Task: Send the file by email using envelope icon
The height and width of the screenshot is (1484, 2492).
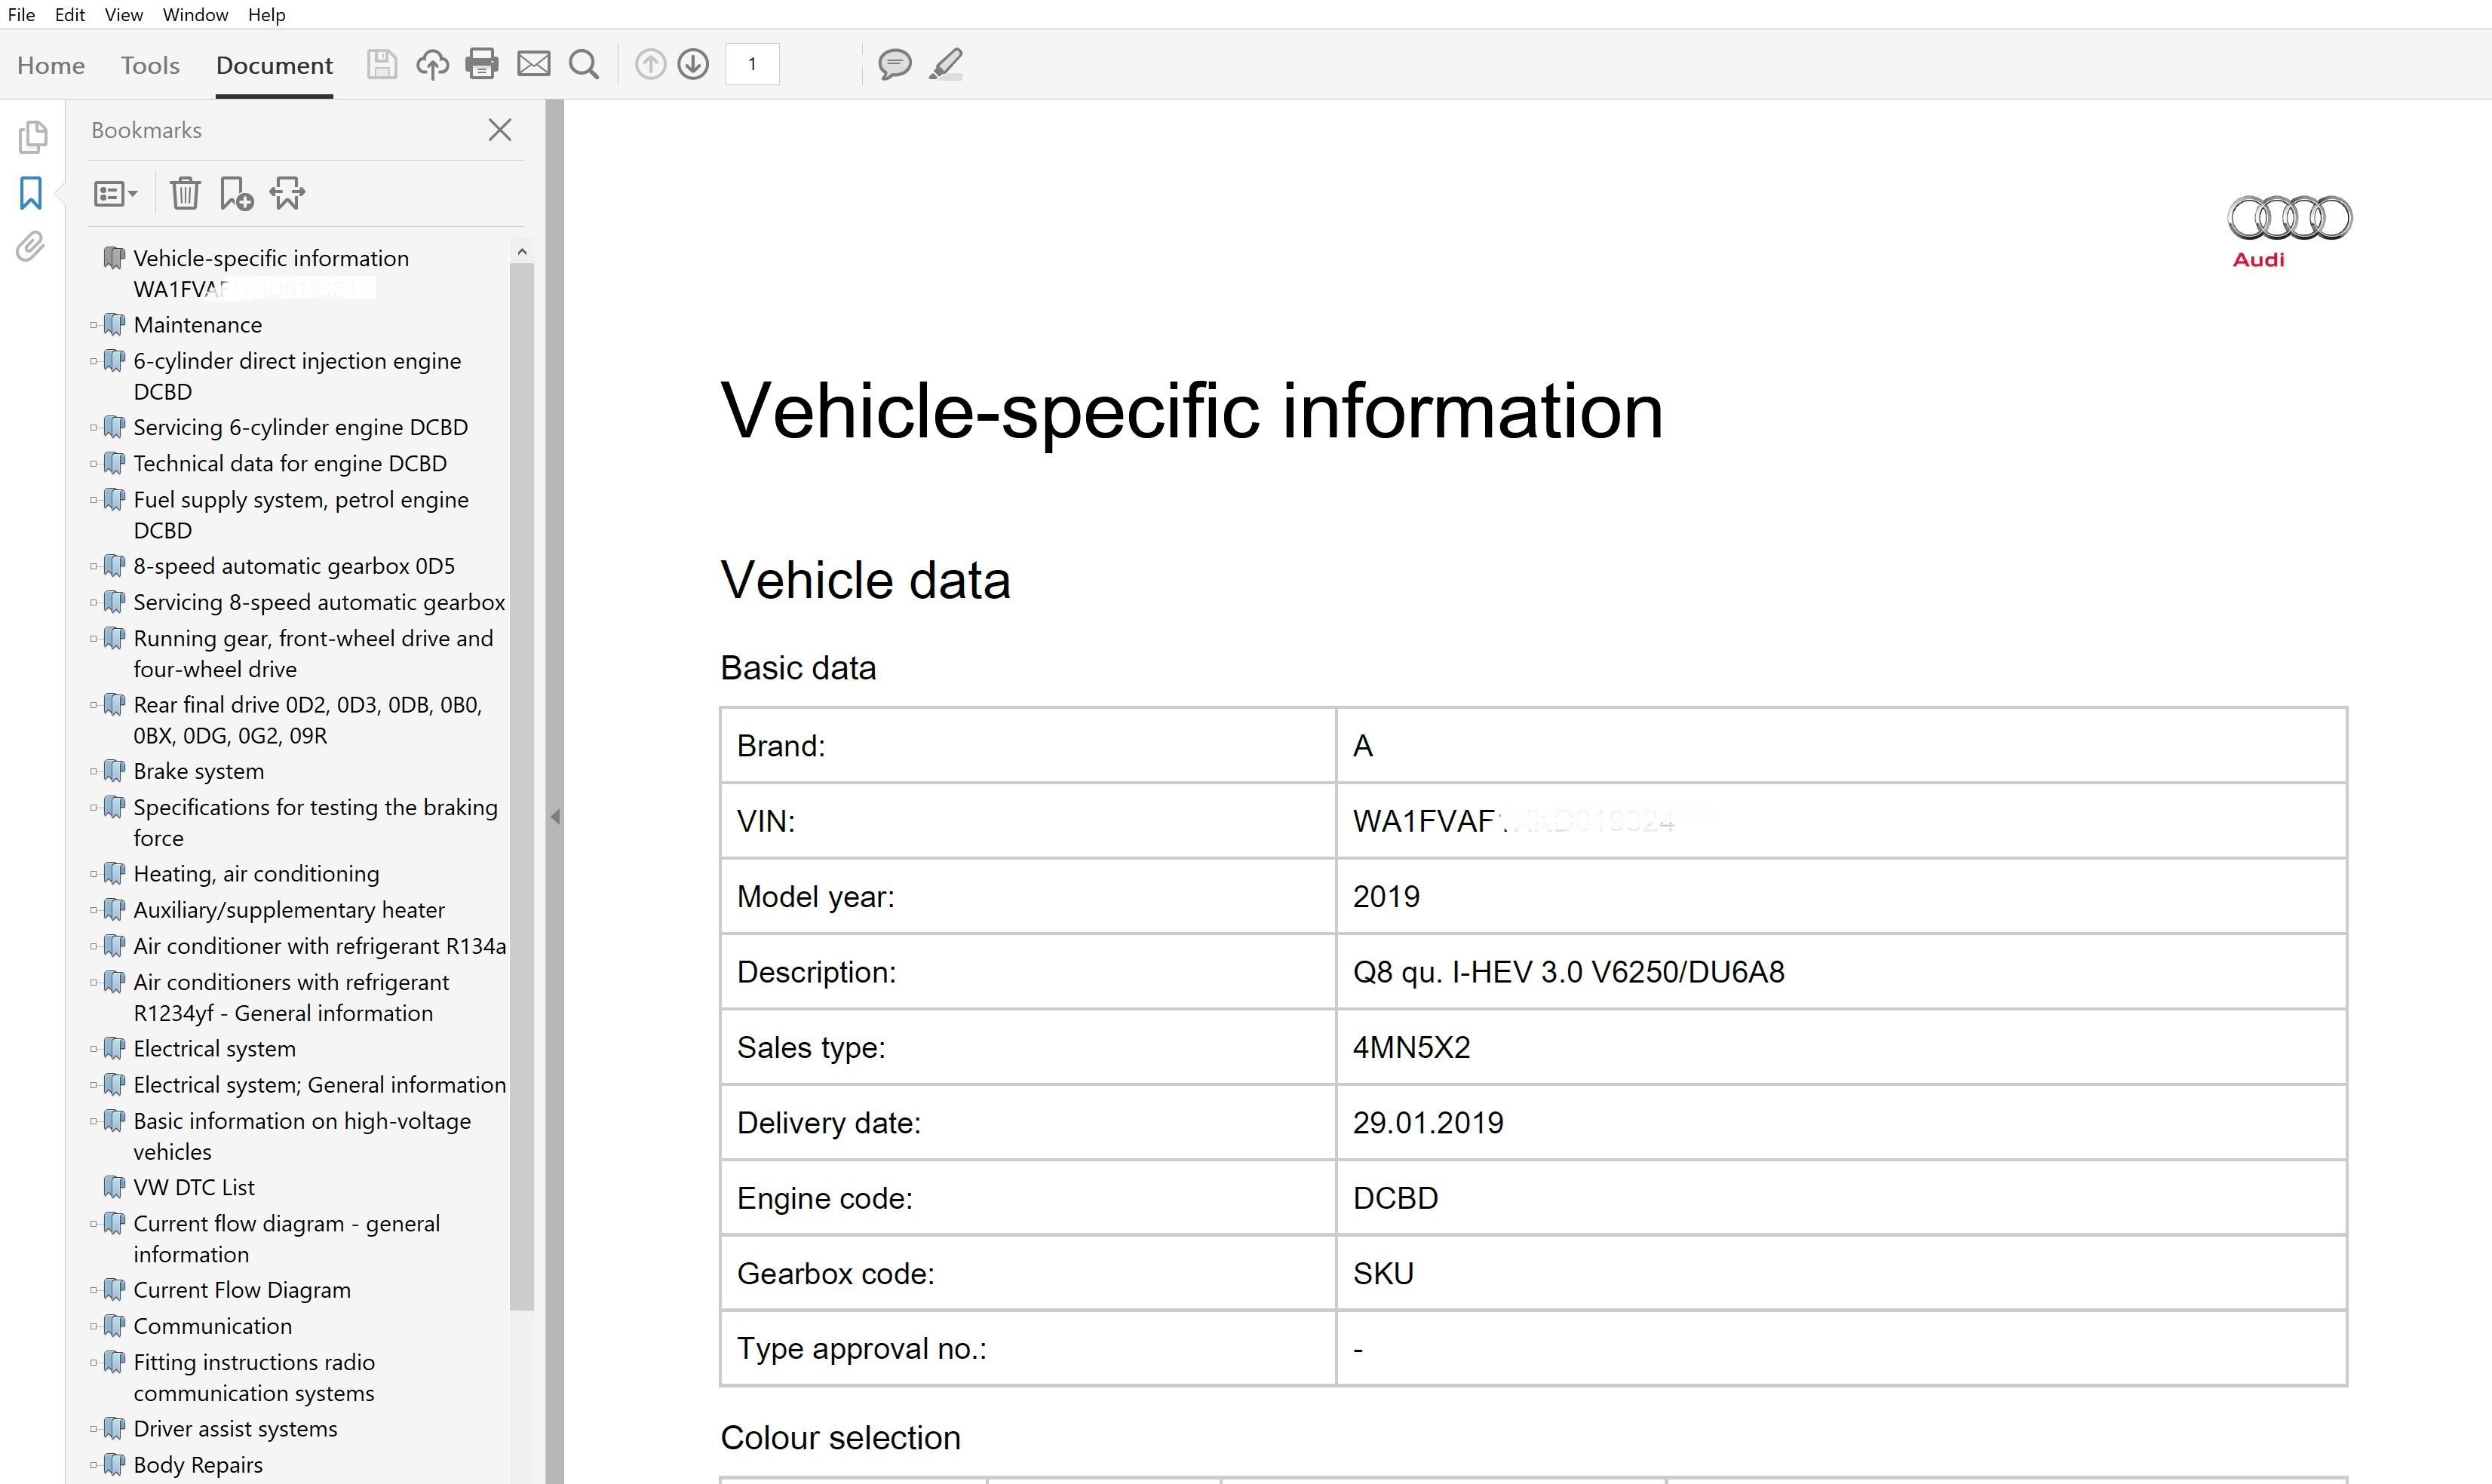Action: pos(534,65)
